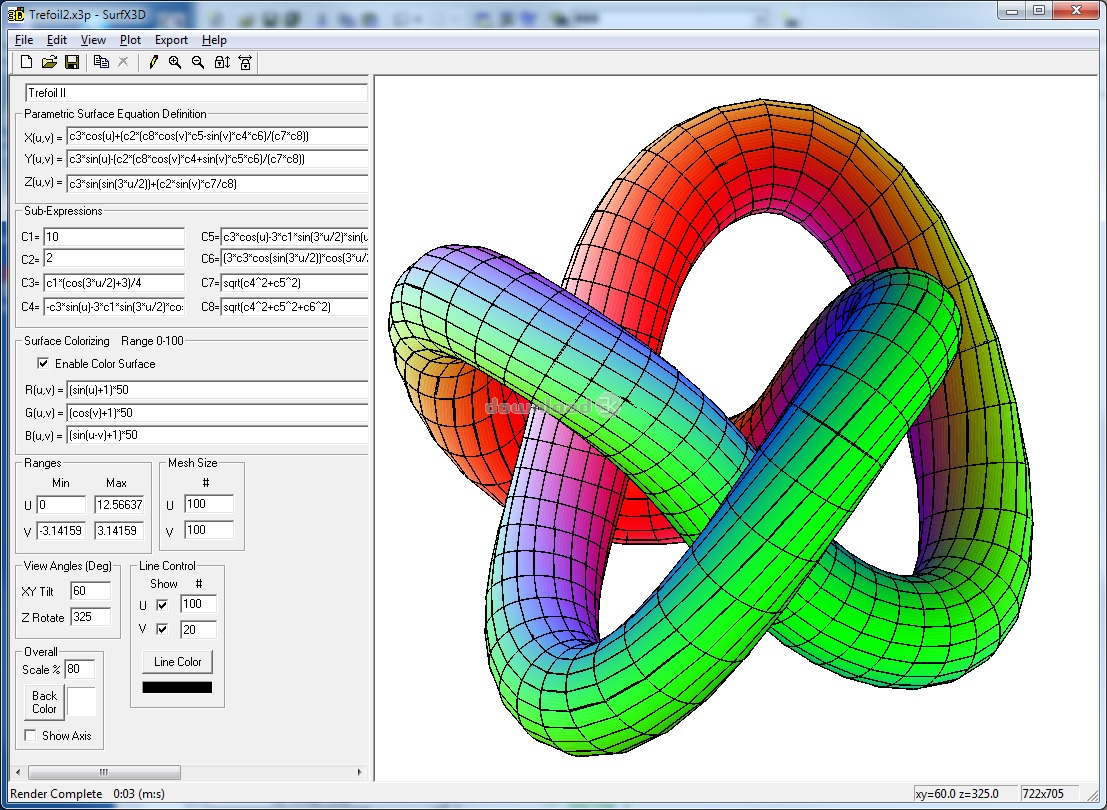Click the C5 sub-expression field
The image size is (1107, 810).
pyautogui.click(x=294, y=237)
